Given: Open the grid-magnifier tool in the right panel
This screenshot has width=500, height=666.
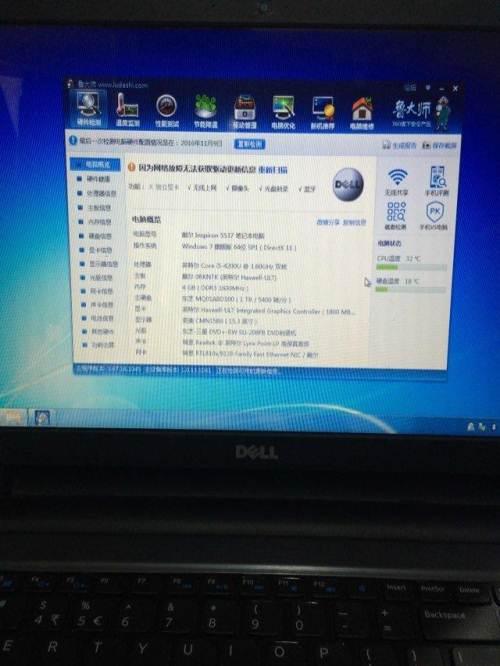Looking at the screenshot, I should pos(396,216).
